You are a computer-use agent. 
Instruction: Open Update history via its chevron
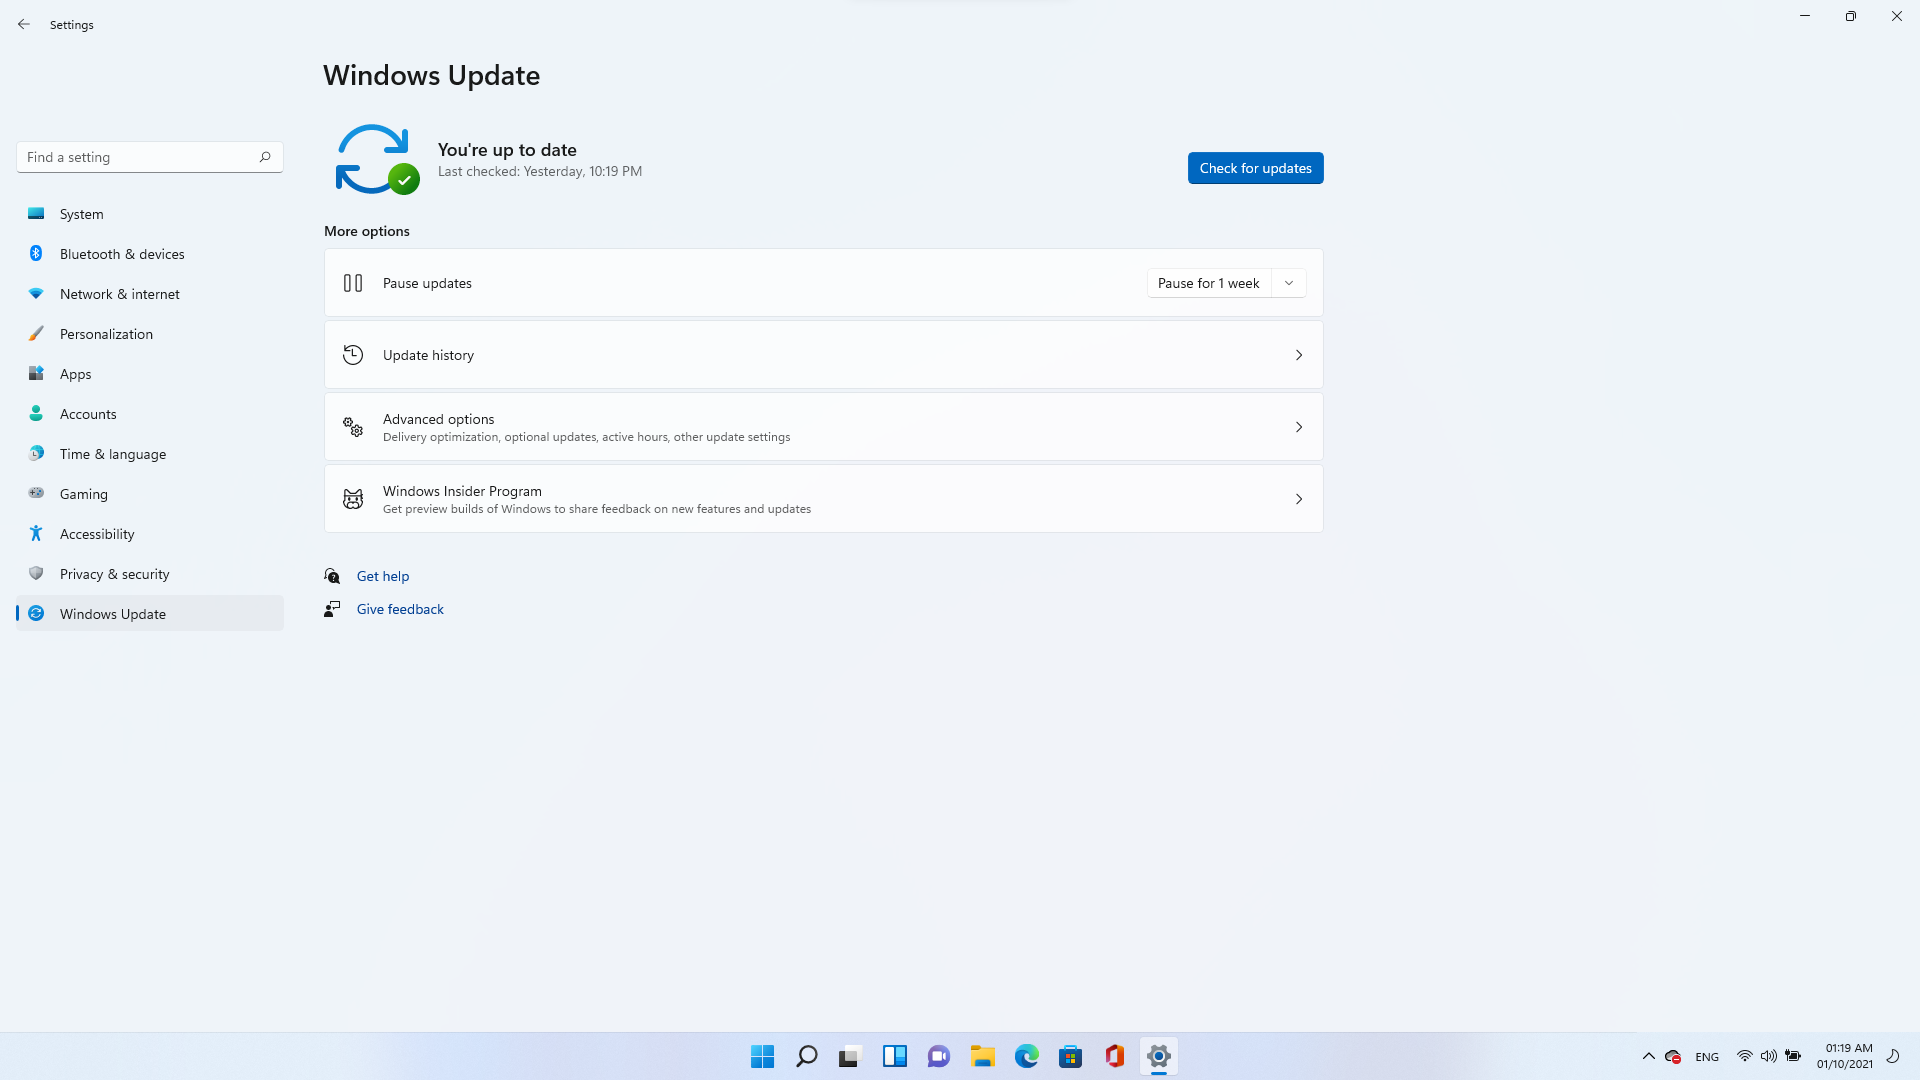(x=1299, y=355)
